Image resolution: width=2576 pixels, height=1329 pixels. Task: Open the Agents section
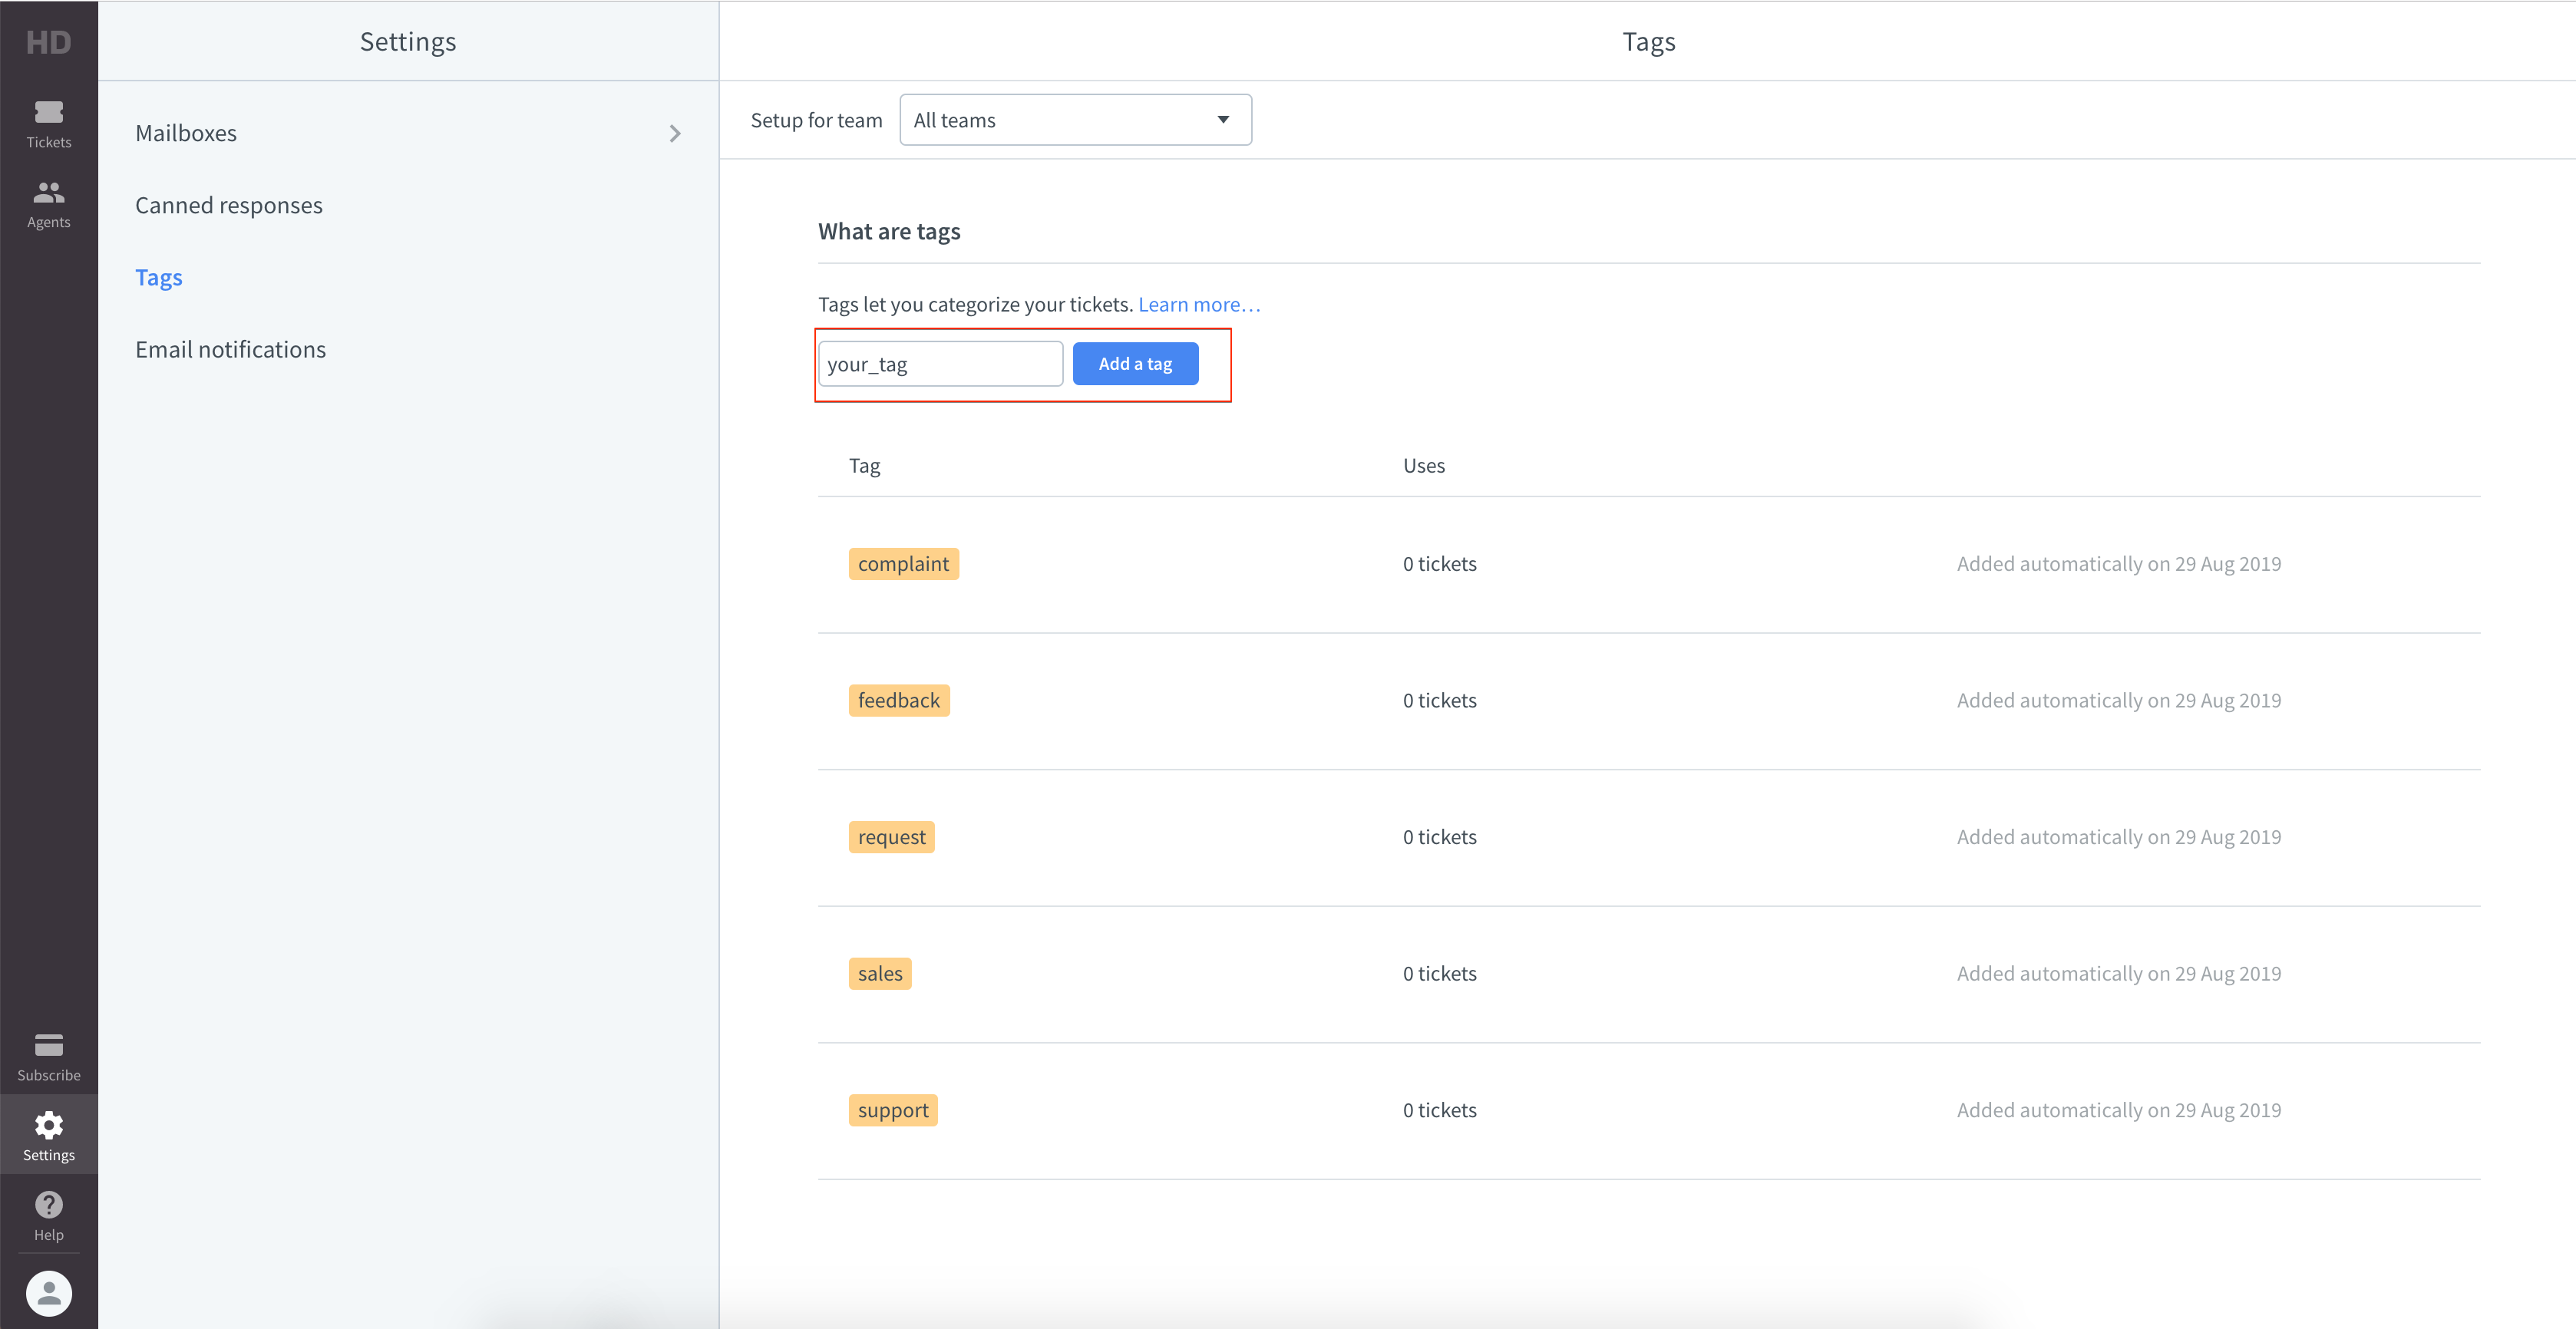[x=48, y=204]
